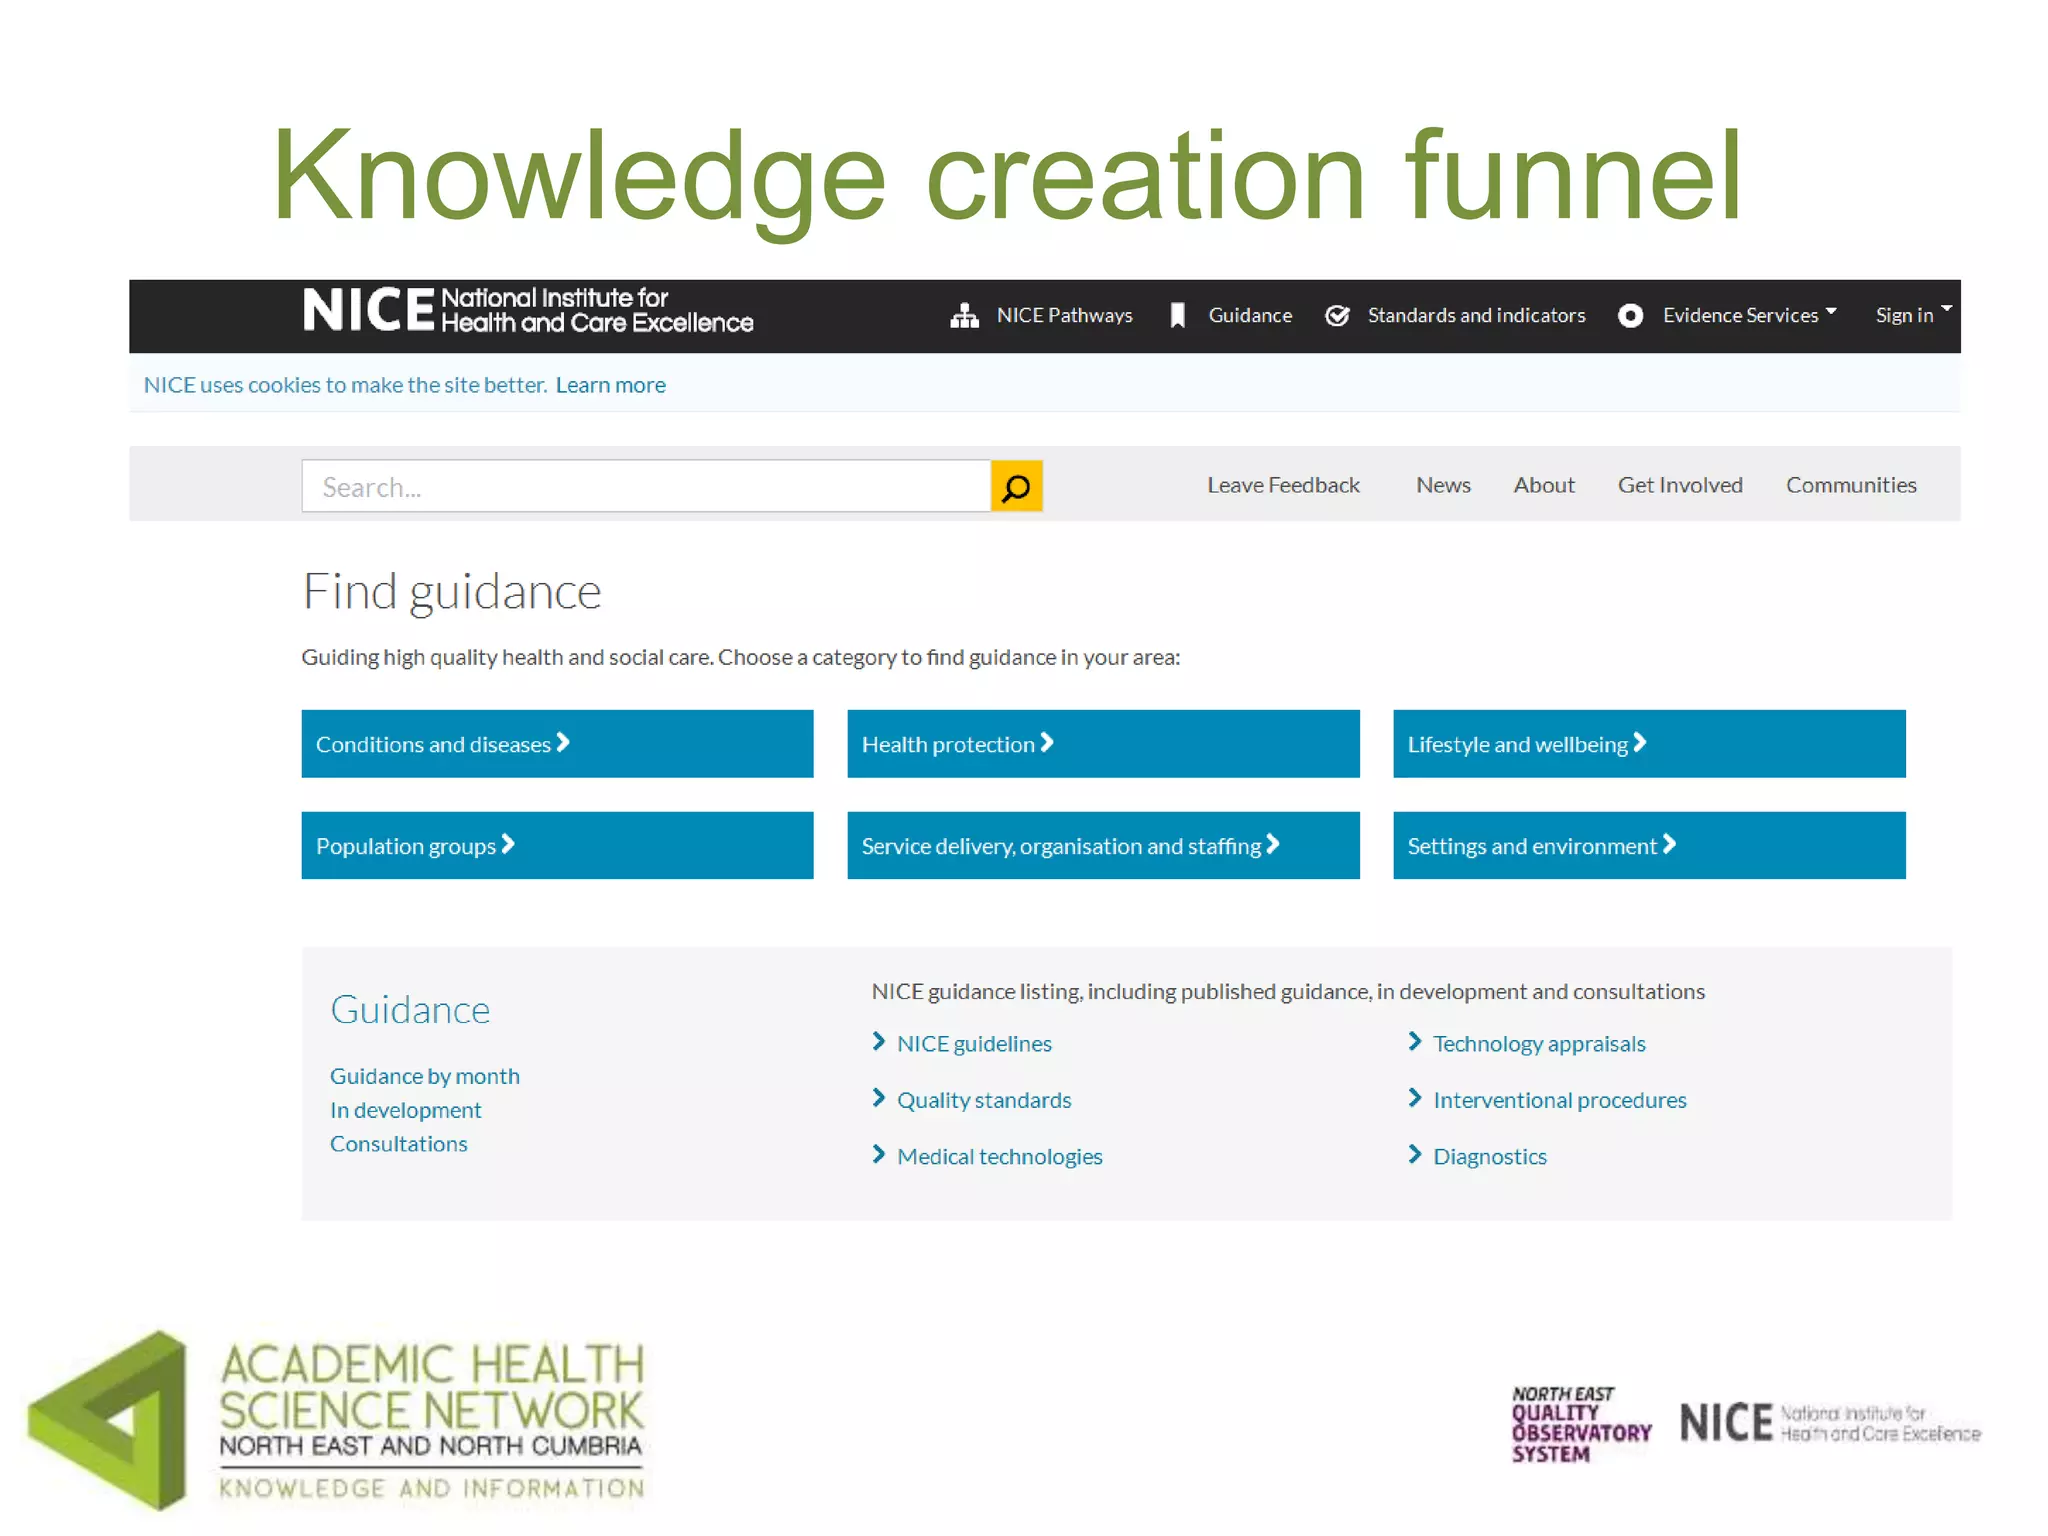Screen dimensions: 2048x1536
Task: Click the Guidance bookmark icon
Action: pos(1178,316)
